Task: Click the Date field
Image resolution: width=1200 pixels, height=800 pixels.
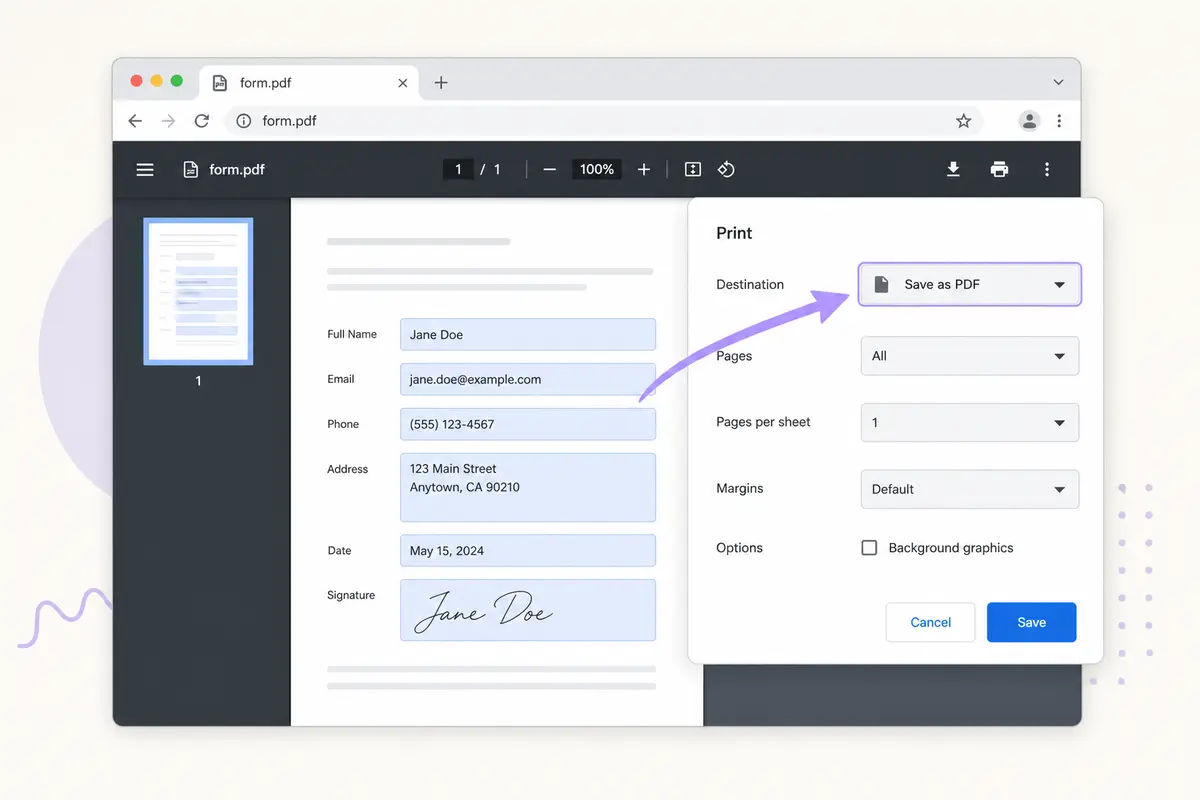Action: (528, 550)
